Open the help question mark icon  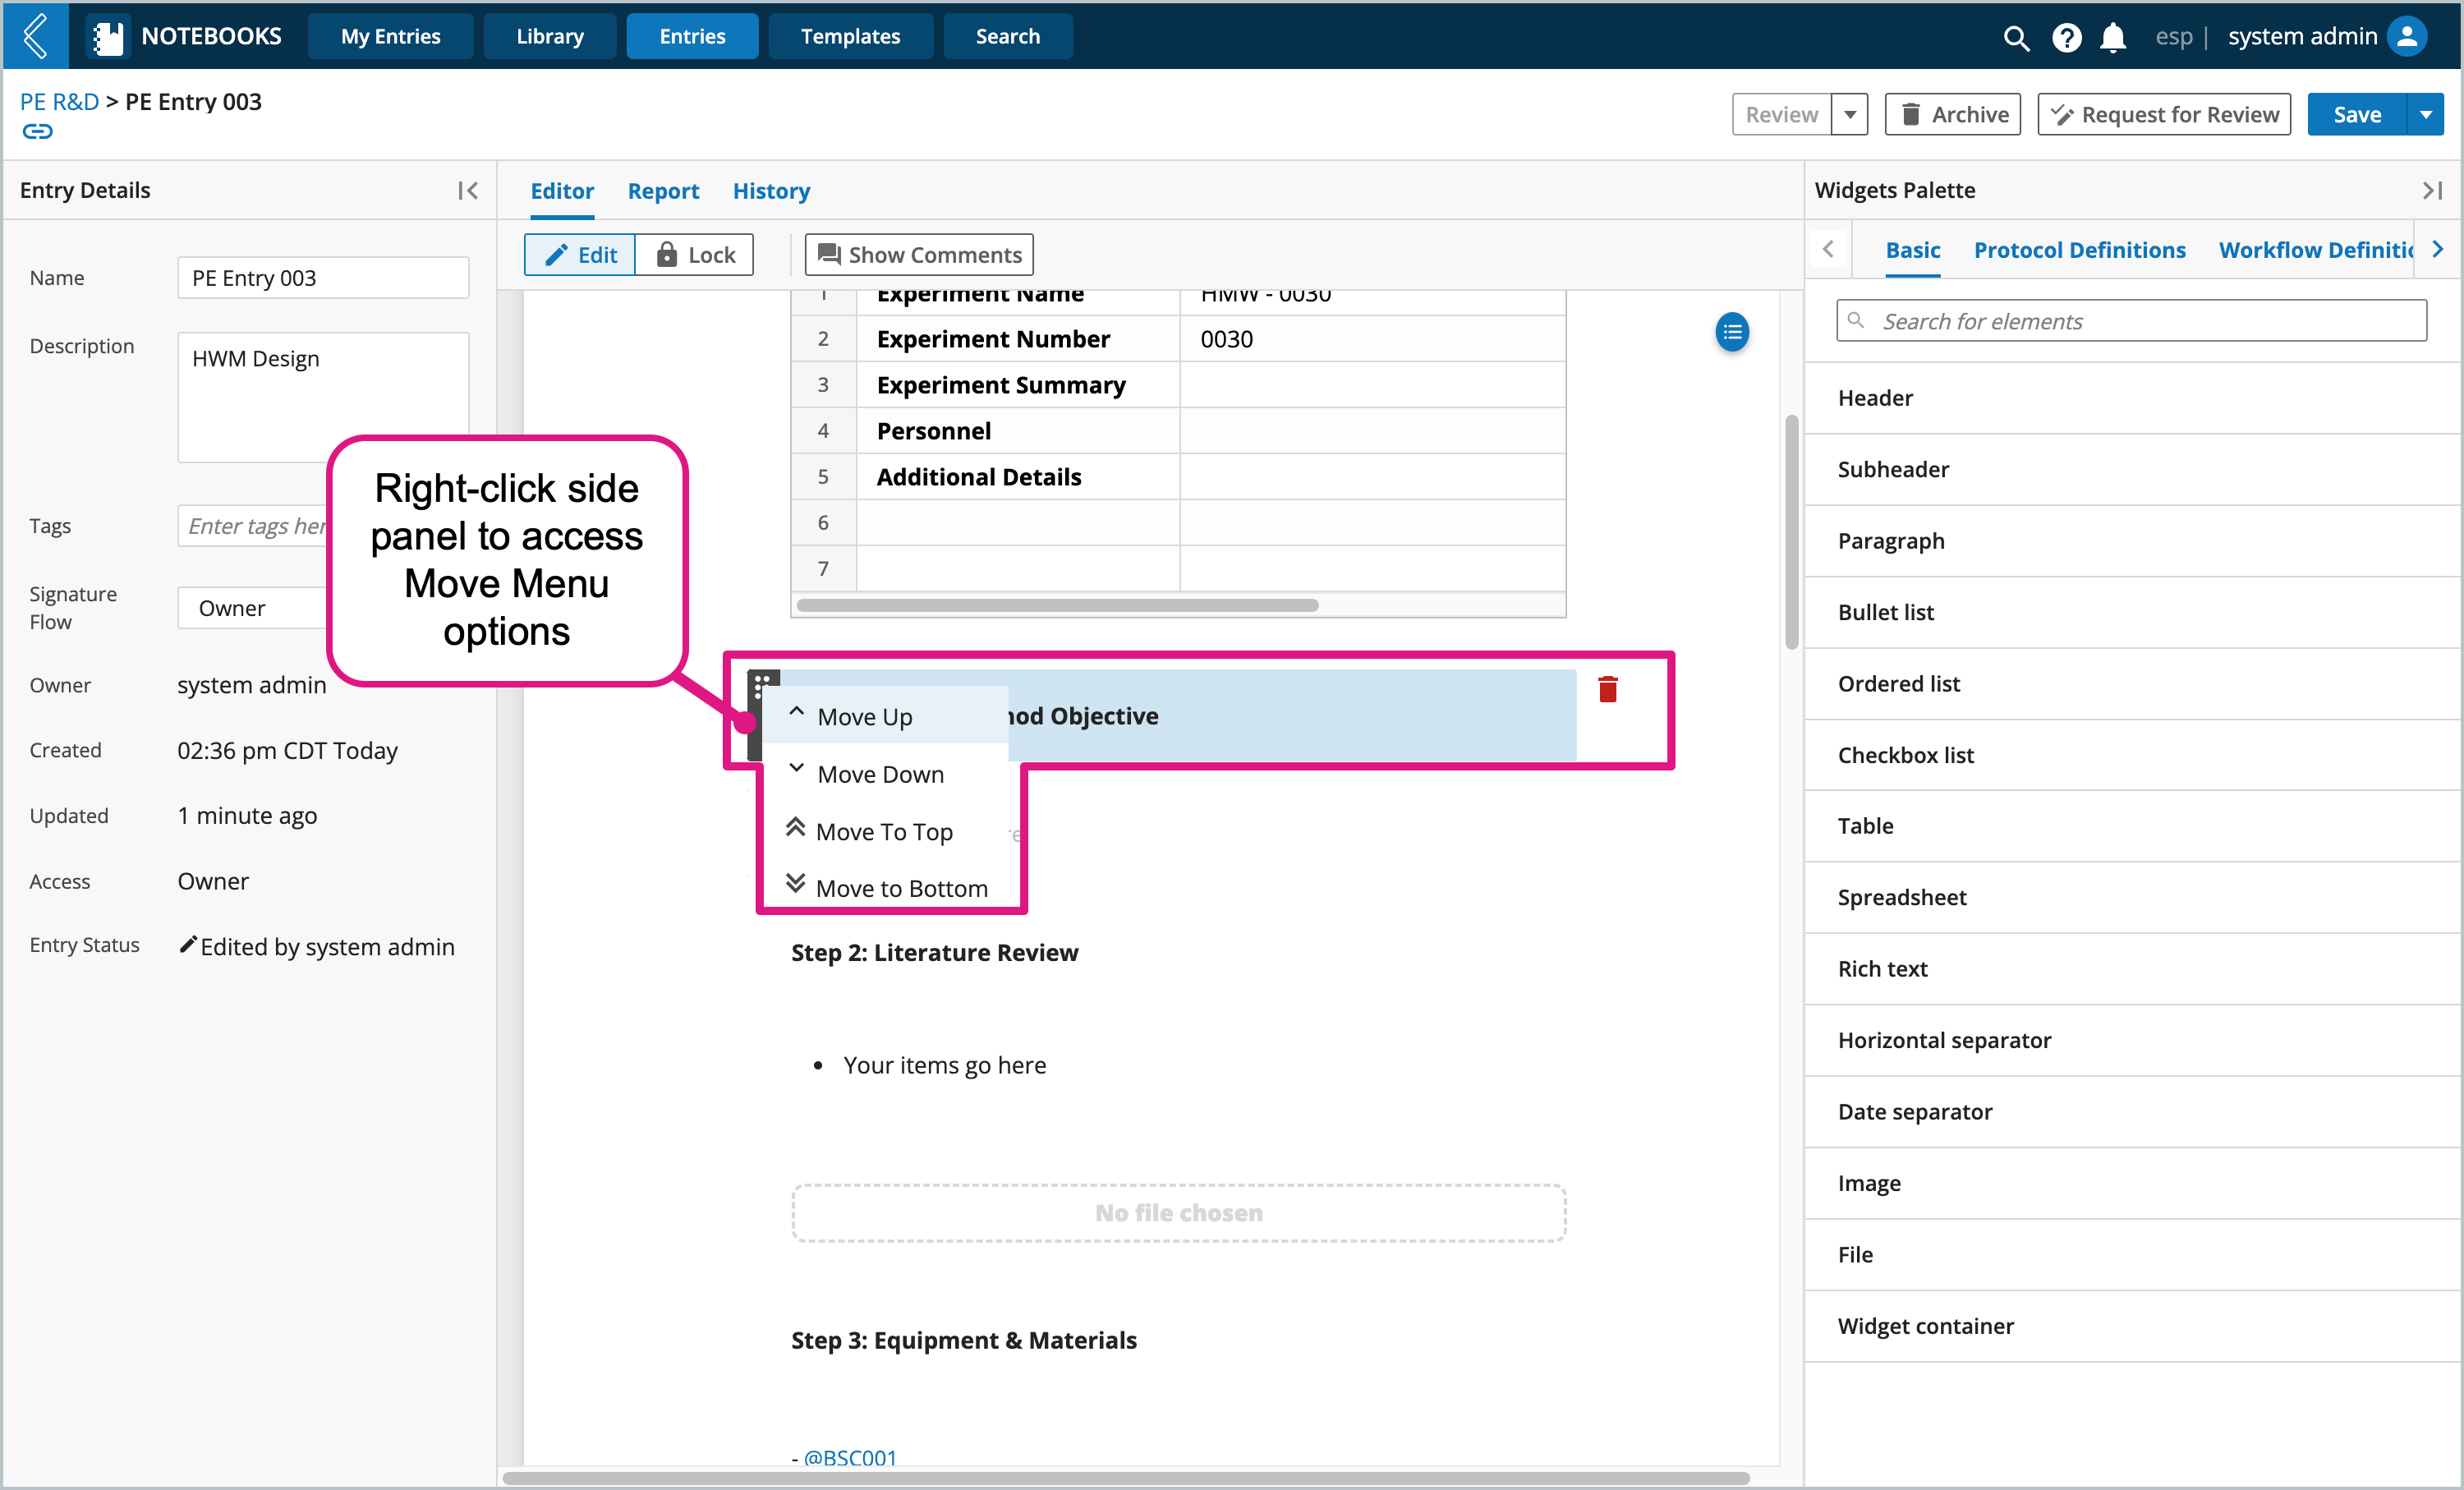click(x=2066, y=38)
